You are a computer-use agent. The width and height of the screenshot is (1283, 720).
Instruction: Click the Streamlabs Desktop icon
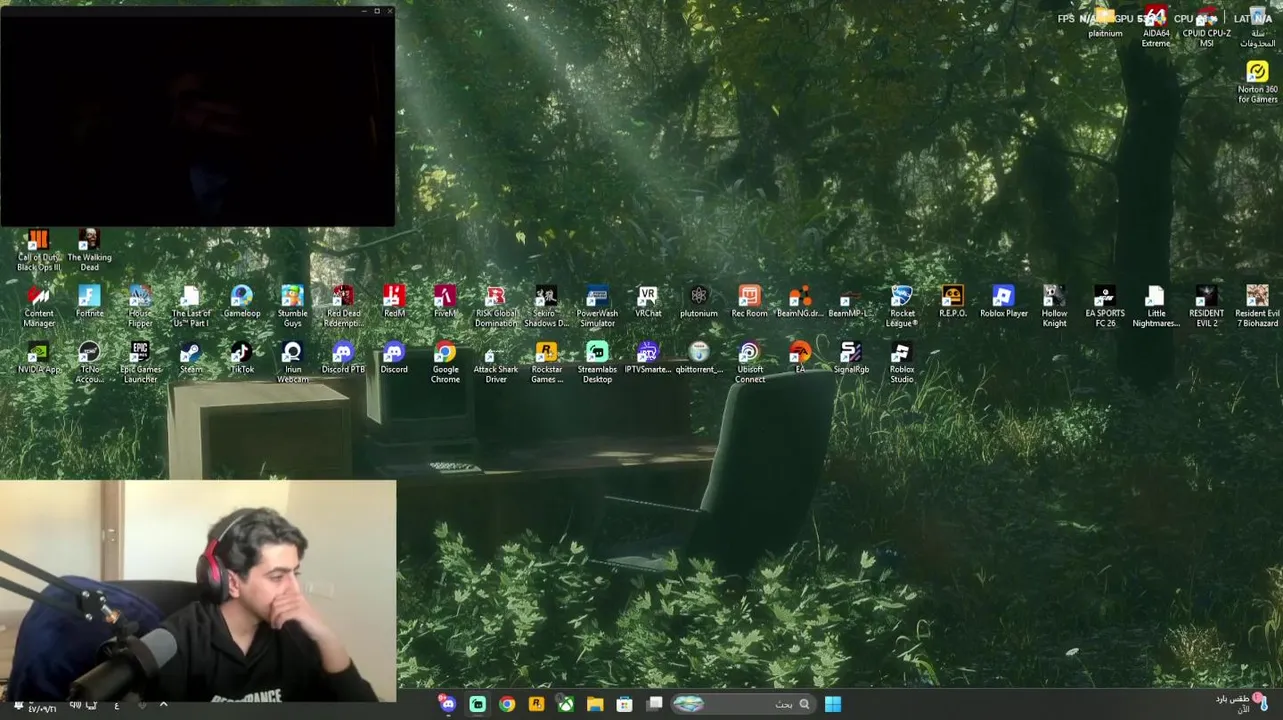coord(597,362)
